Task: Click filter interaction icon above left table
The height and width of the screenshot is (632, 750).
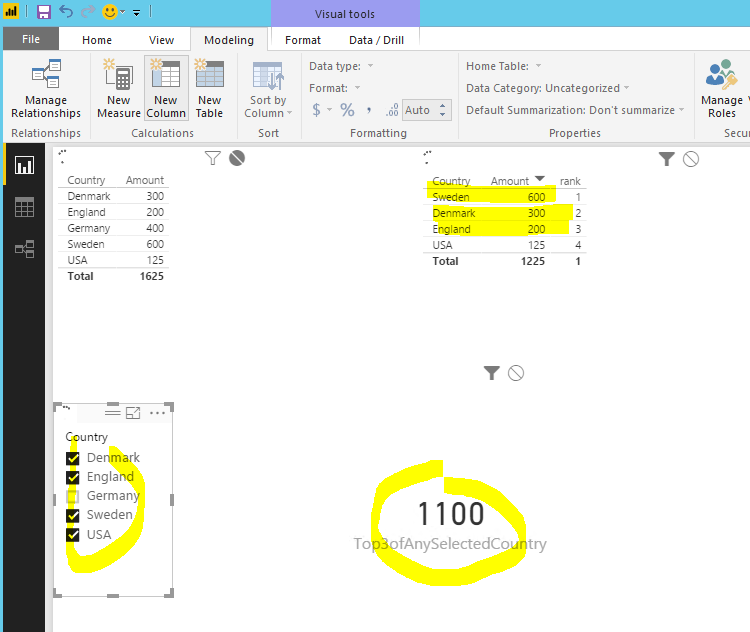Action: [x=212, y=158]
